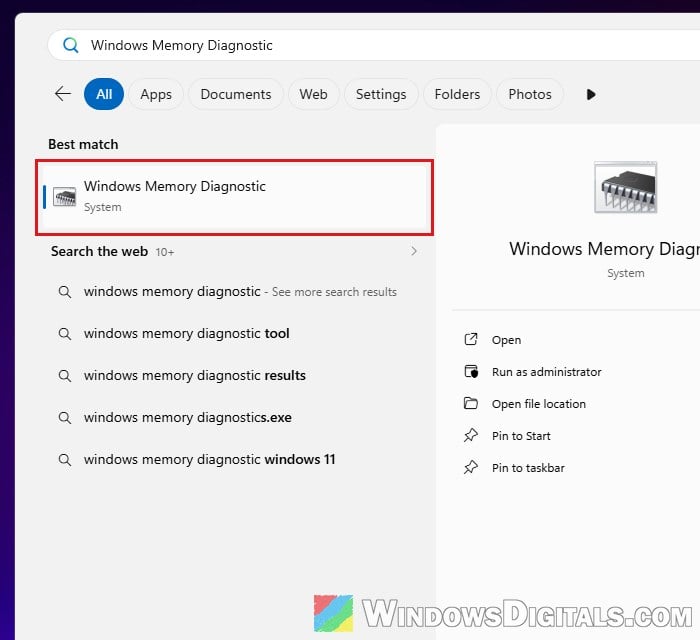
Task: Click magnifier icon beside 'diagnostics.exe' suggestion
Action: pos(65,418)
